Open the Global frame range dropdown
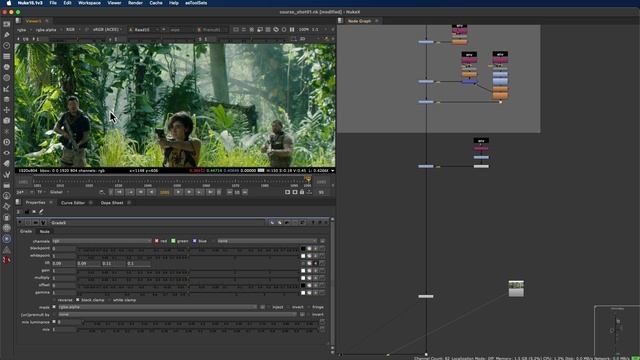Image resolution: width=640 pixels, height=360 pixels. pos(59,192)
